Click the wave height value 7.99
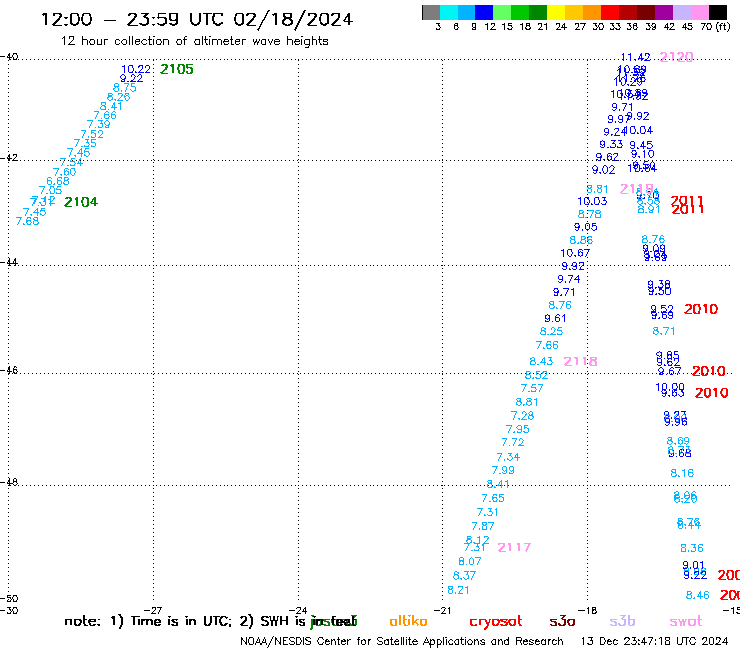This screenshot has width=740, height=650. 503,471
